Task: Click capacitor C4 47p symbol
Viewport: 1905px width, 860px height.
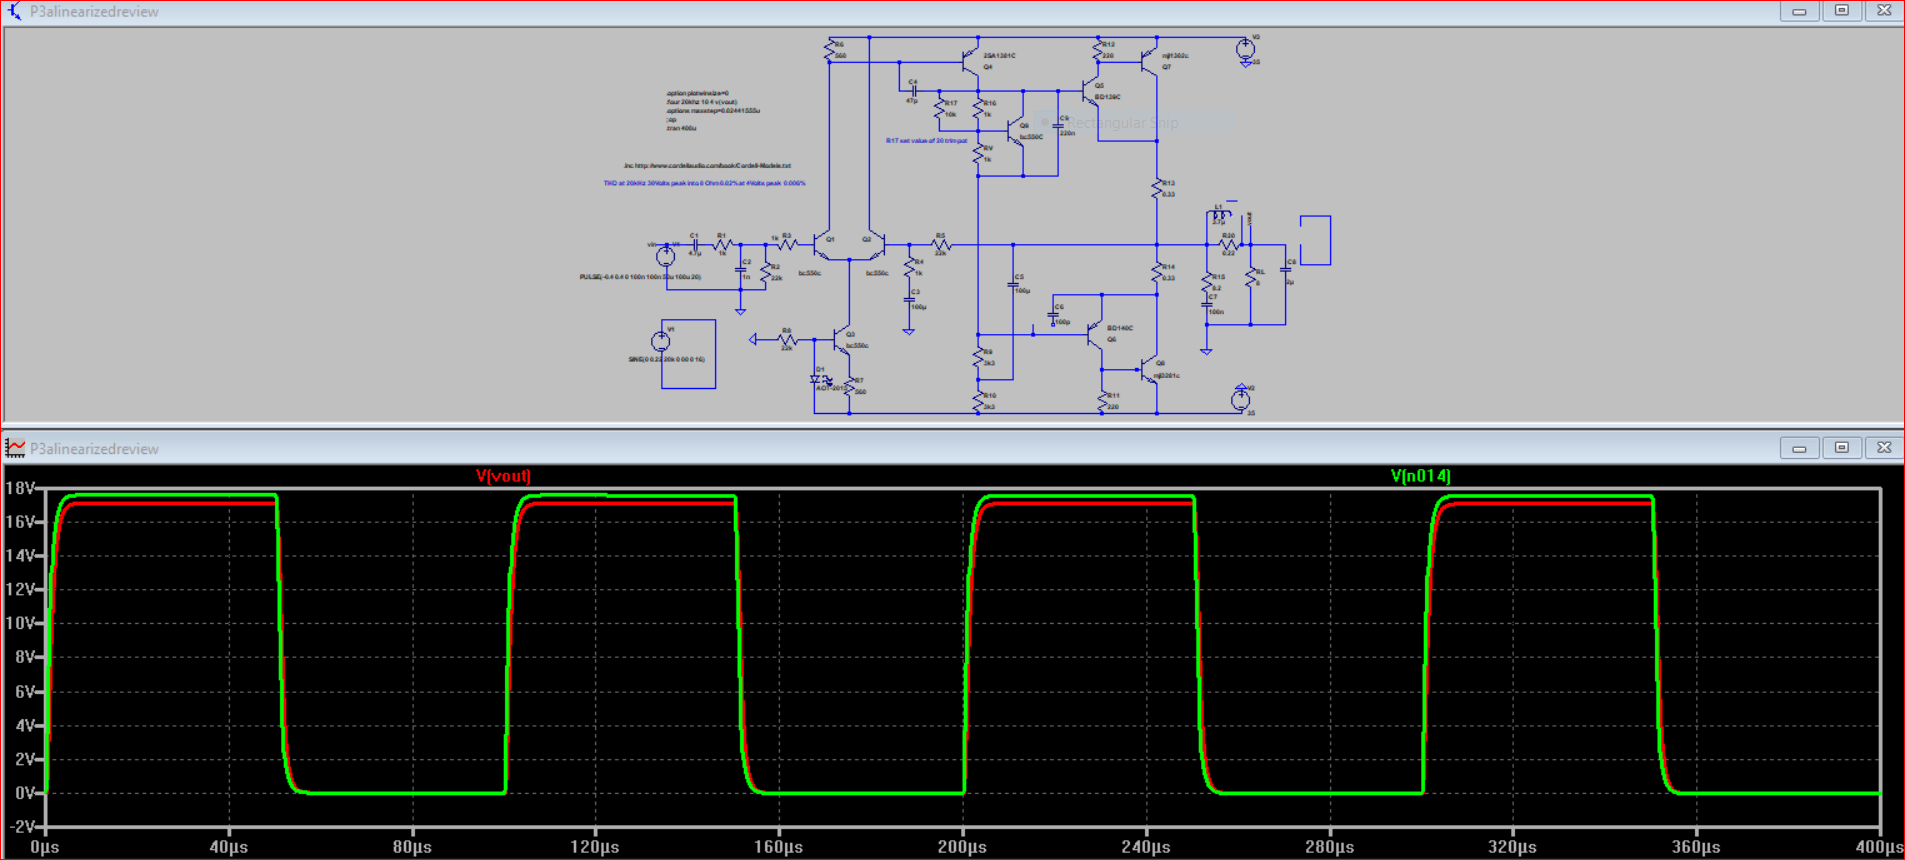Action: tap(913, 91)
